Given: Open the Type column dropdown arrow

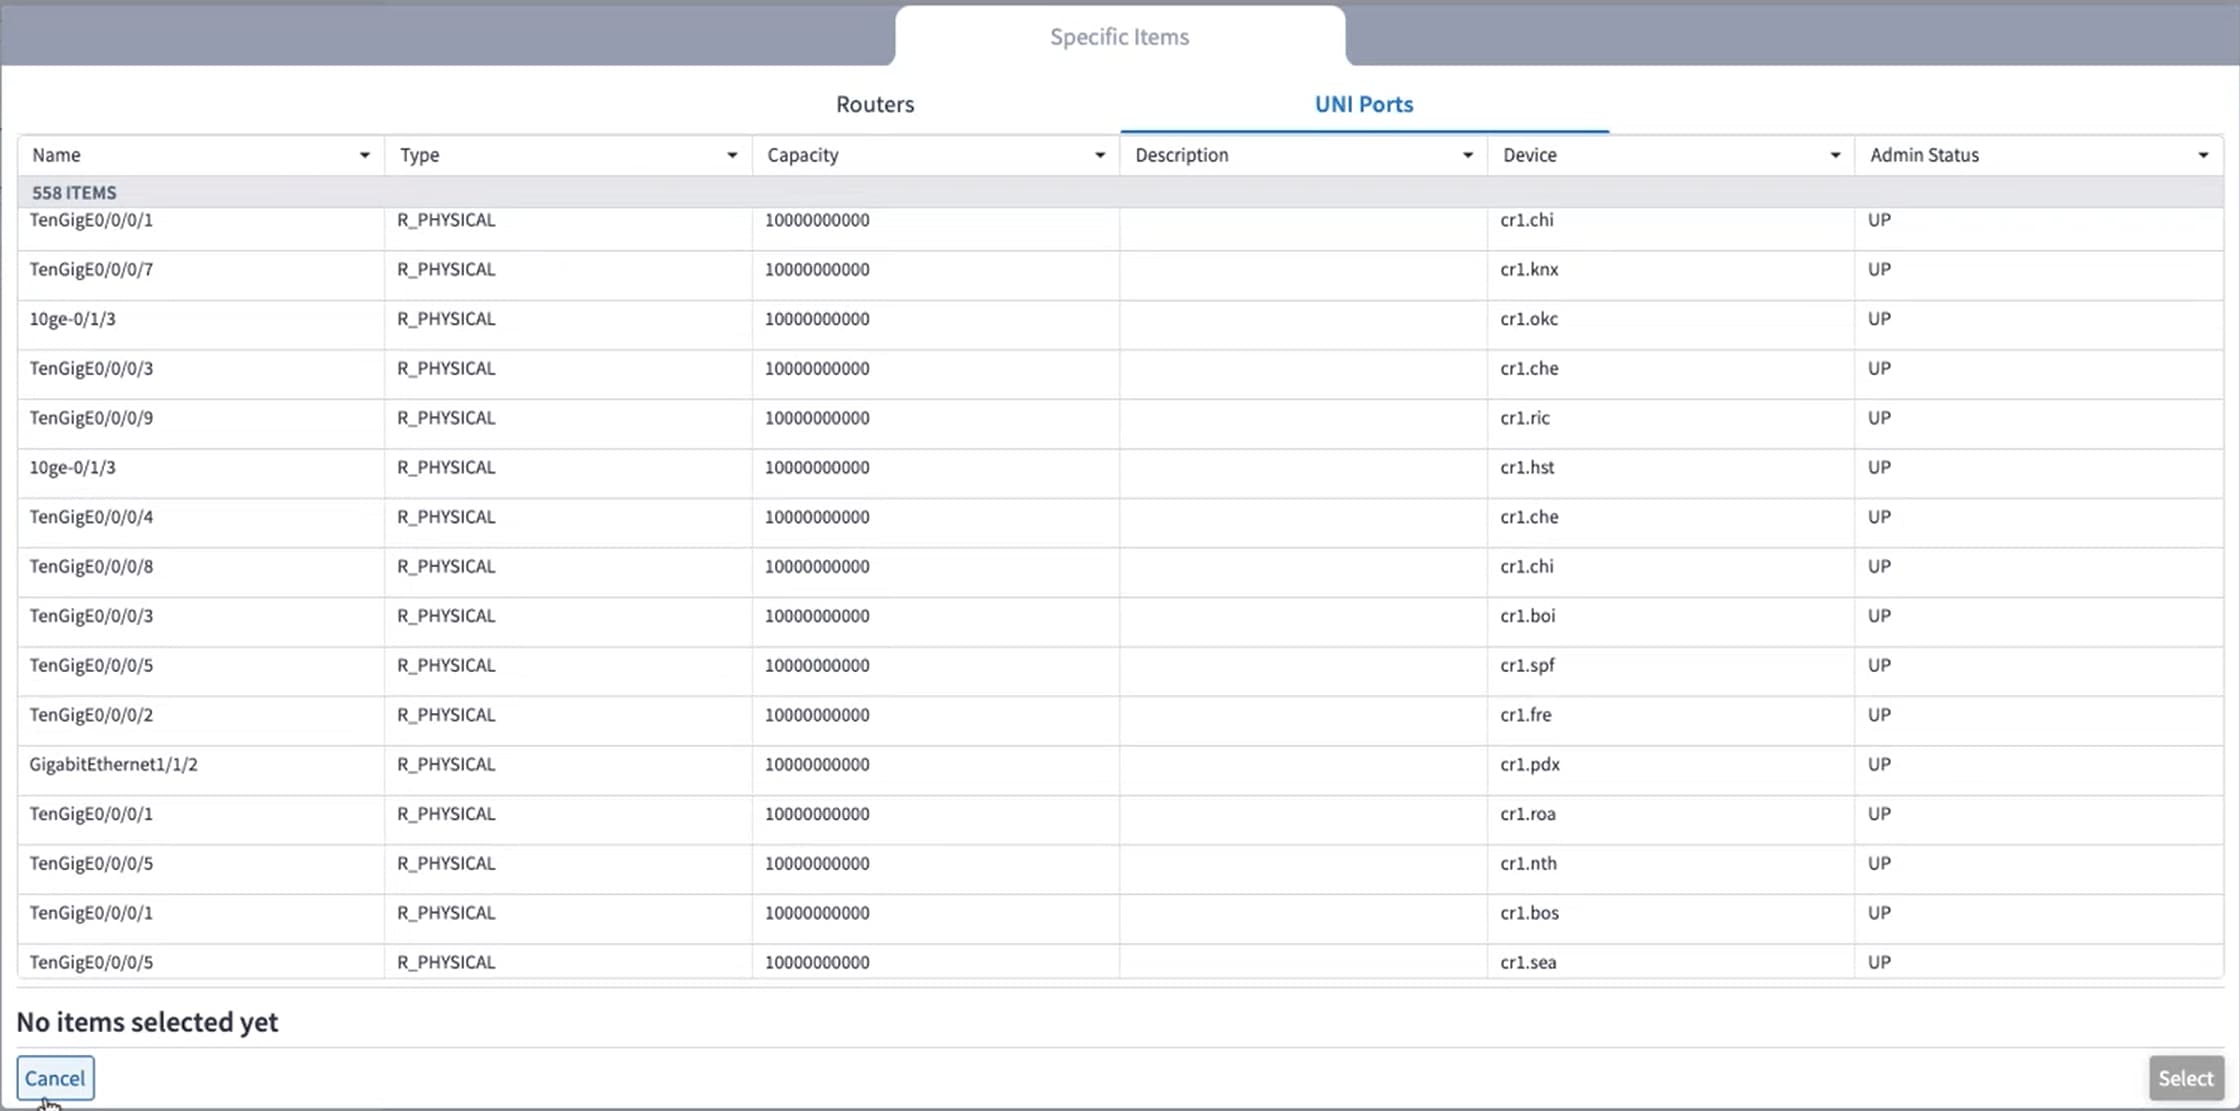Looking at the screenshot, I should coord(732,155).
